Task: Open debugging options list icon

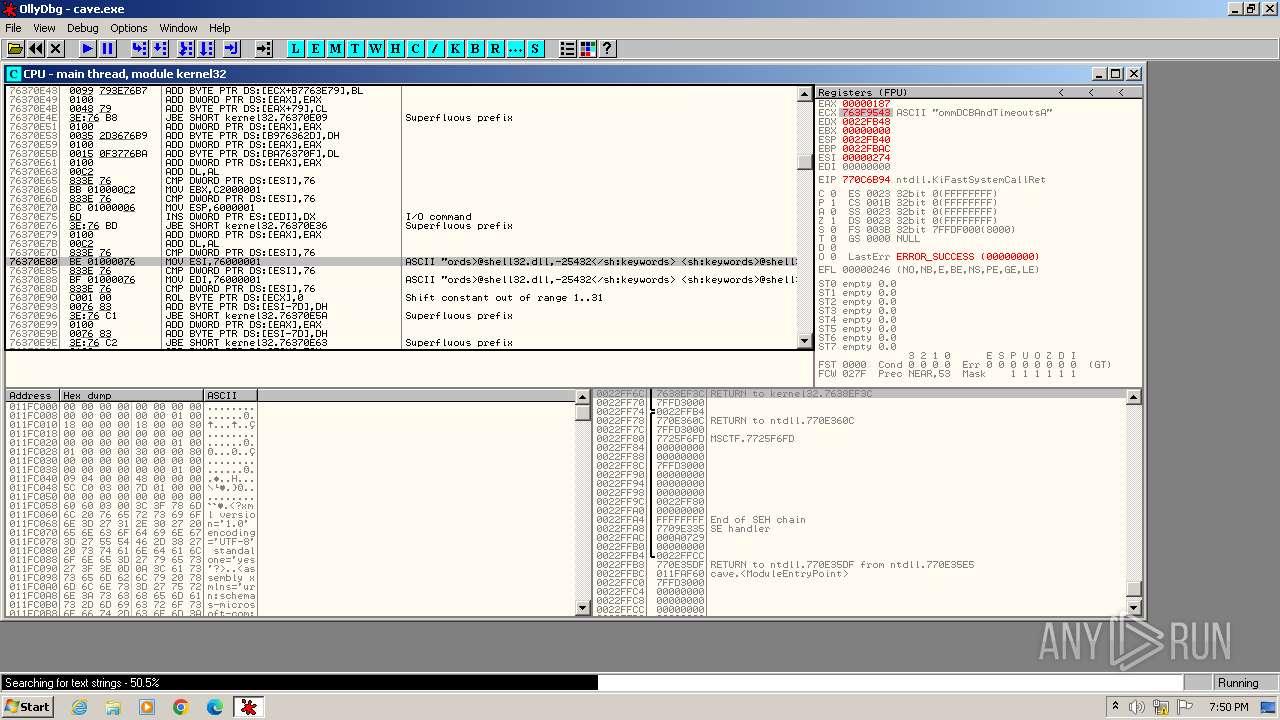Action: coord(568,48)
